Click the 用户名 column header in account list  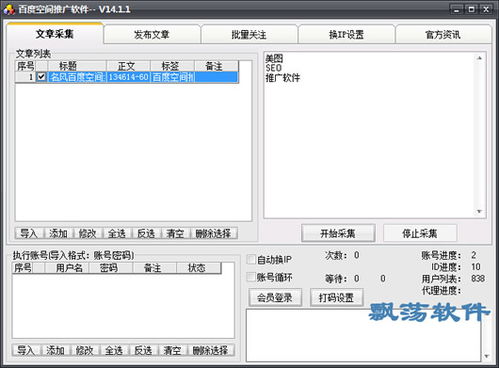point(67,267)
